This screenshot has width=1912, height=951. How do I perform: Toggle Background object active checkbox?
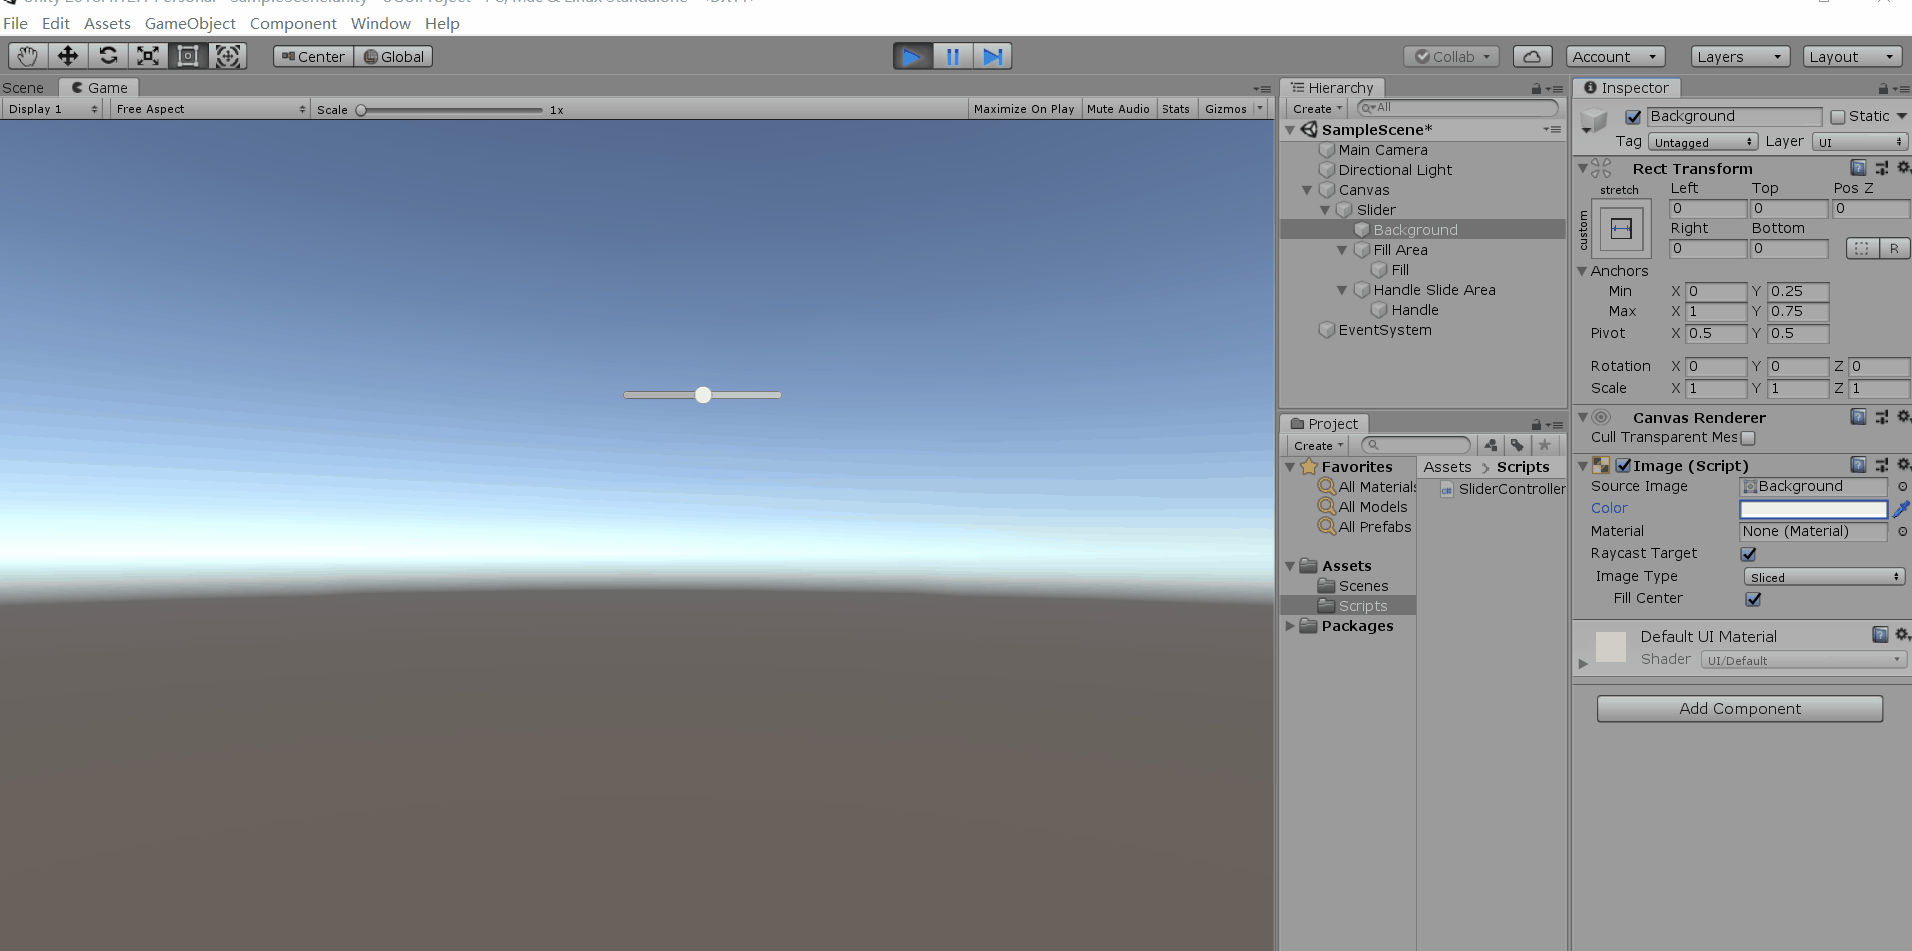coord(1633,117)
